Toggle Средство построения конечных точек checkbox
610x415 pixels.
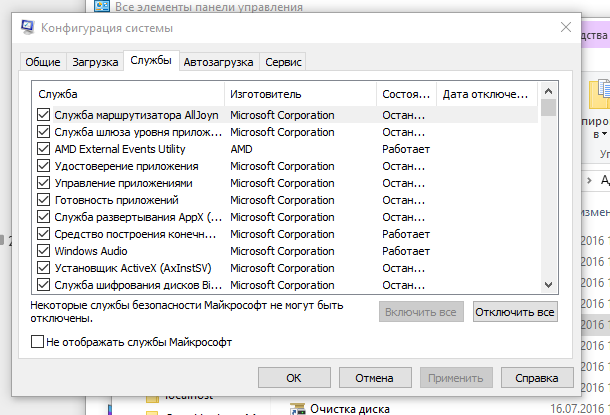43,234
